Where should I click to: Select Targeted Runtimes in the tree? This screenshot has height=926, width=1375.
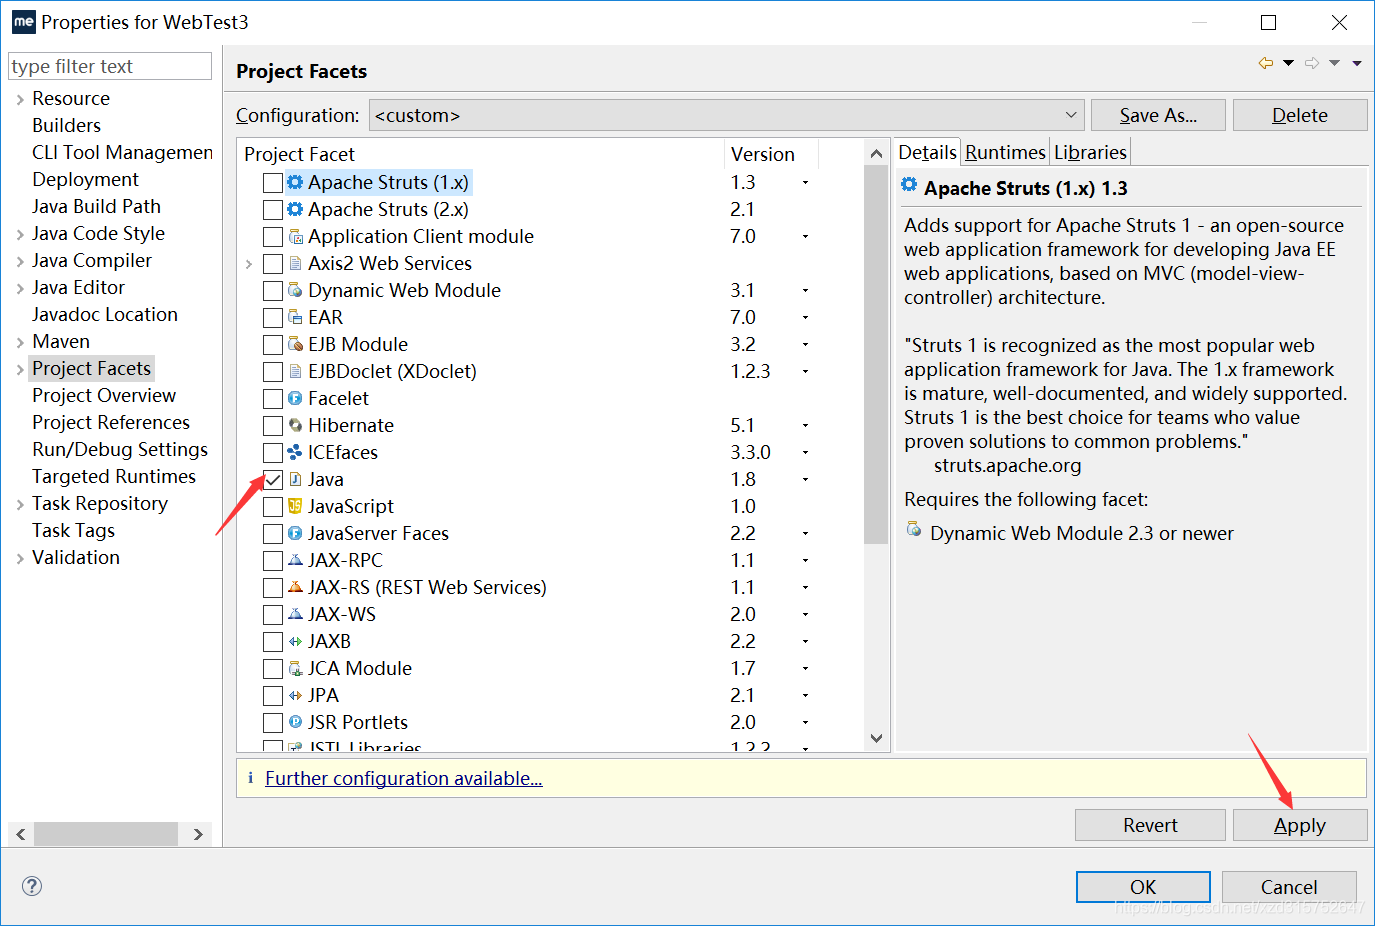[x=114, y=476]
